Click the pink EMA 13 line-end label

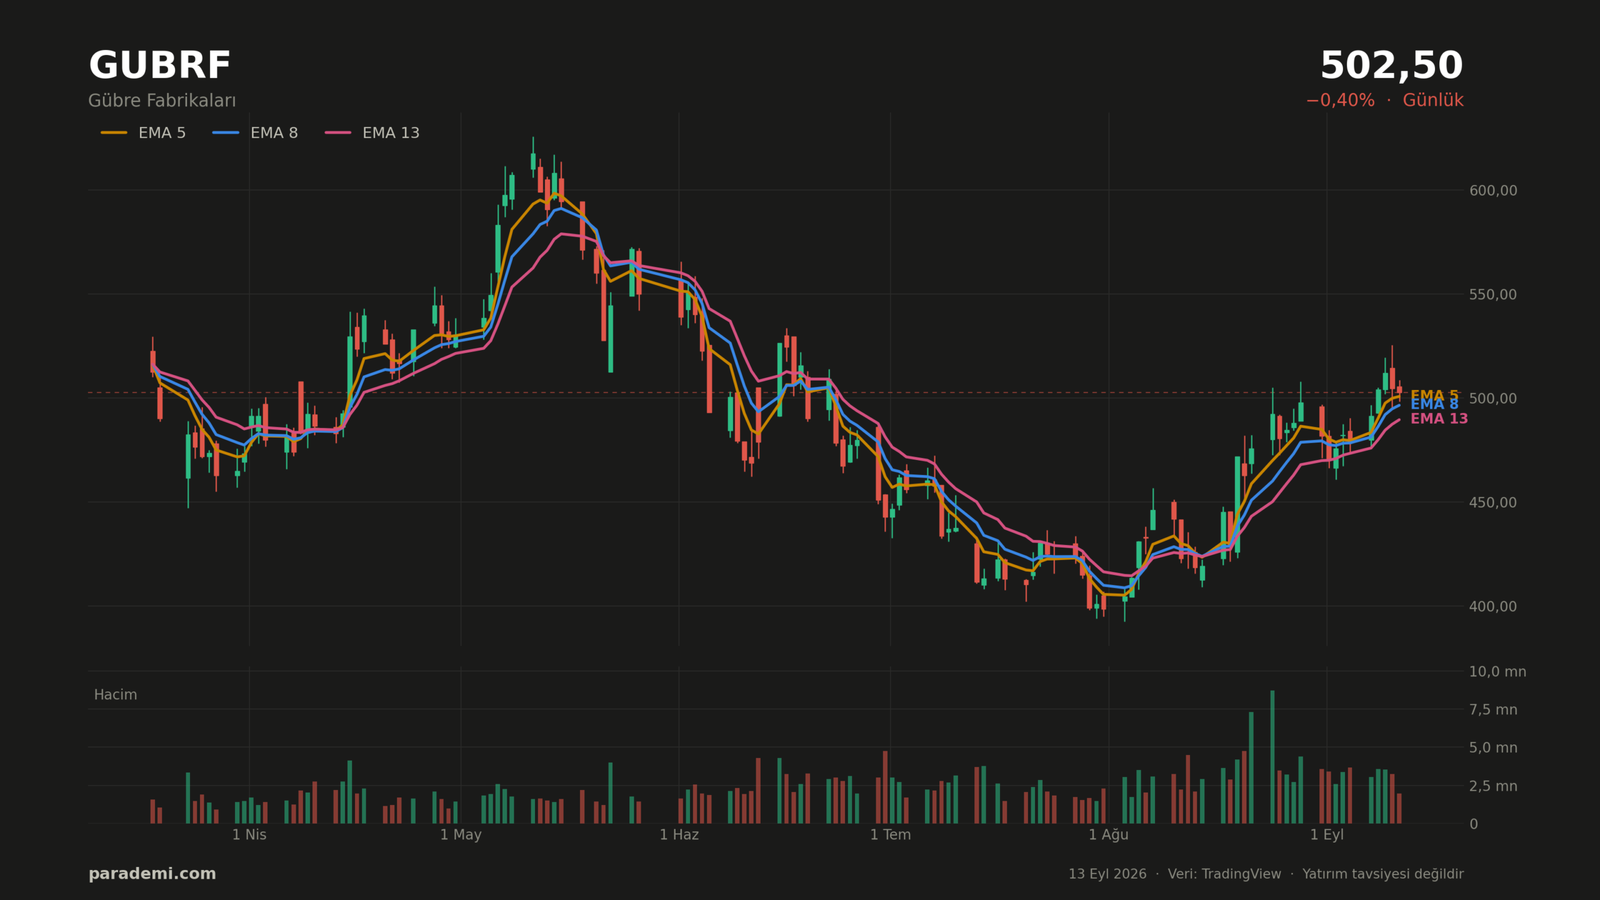[1439, 419]
